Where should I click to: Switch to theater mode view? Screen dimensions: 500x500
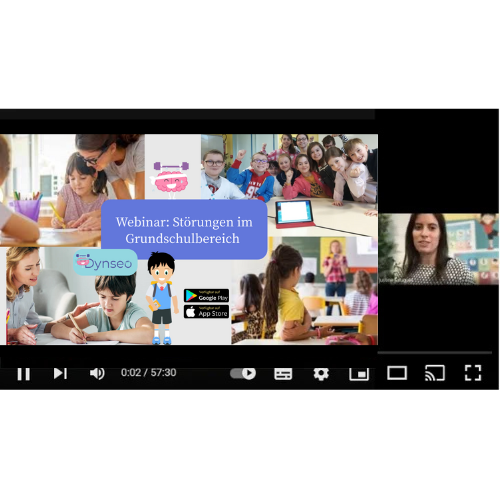[397, 373]
